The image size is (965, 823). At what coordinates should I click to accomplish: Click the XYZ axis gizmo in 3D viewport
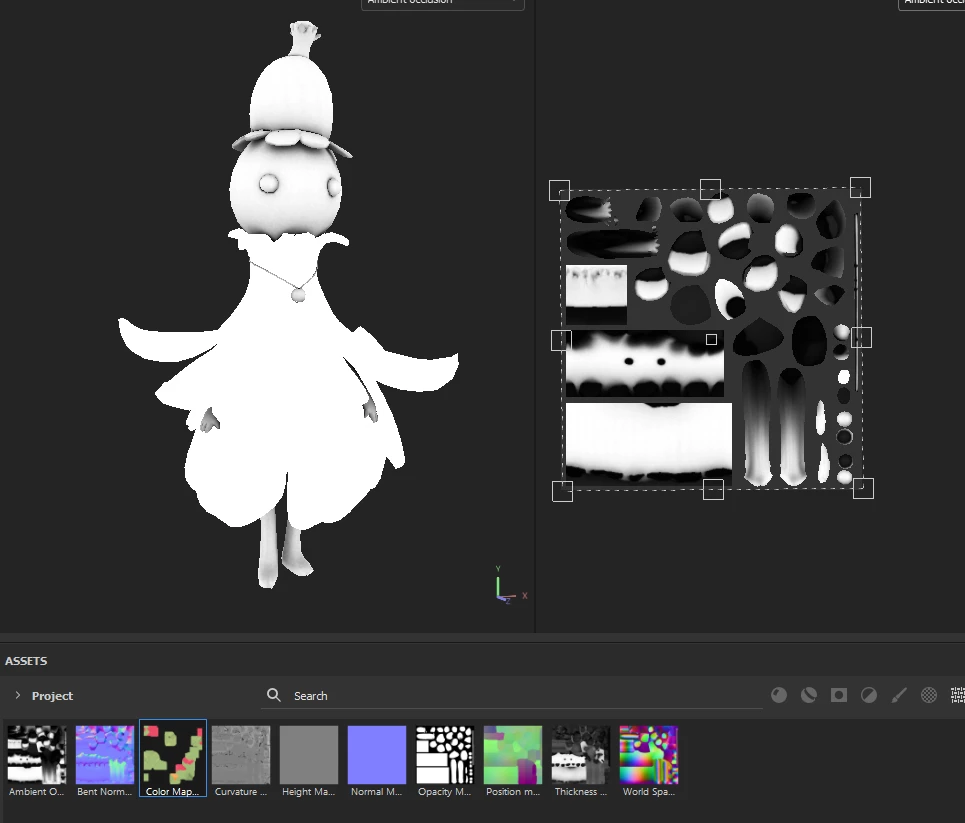(510, 585)
